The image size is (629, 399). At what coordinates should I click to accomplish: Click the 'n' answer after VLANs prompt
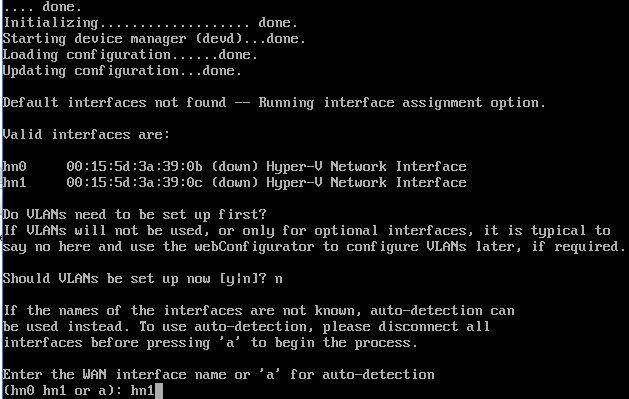tap(278, 279)
